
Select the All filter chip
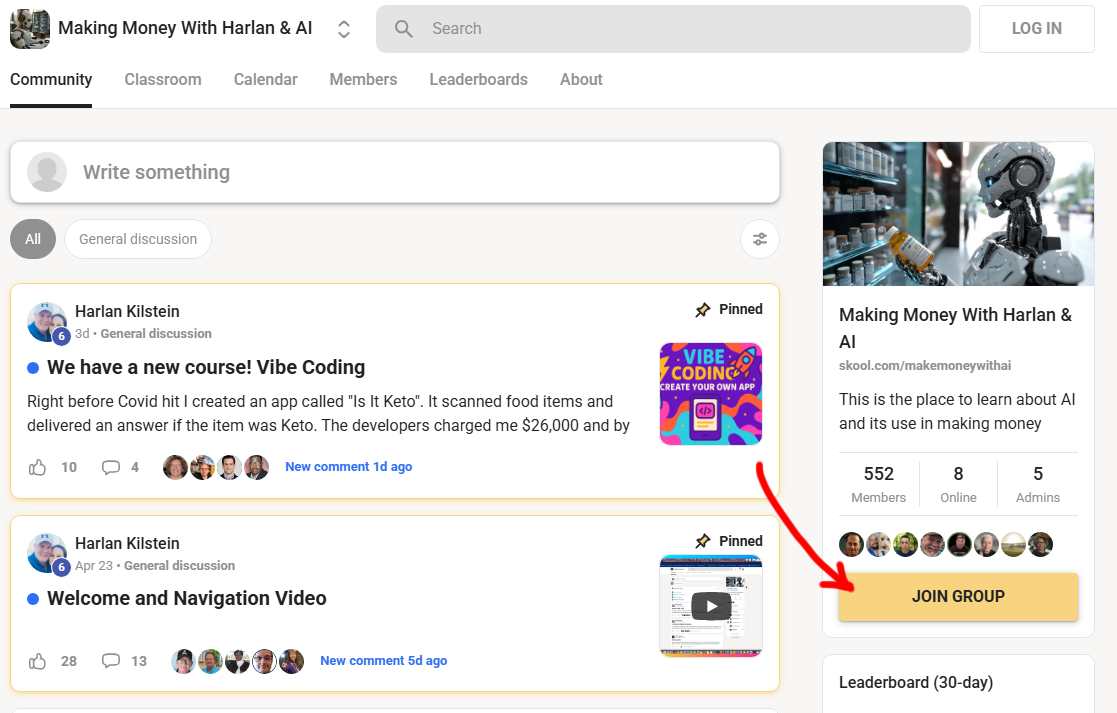point(33,239)
